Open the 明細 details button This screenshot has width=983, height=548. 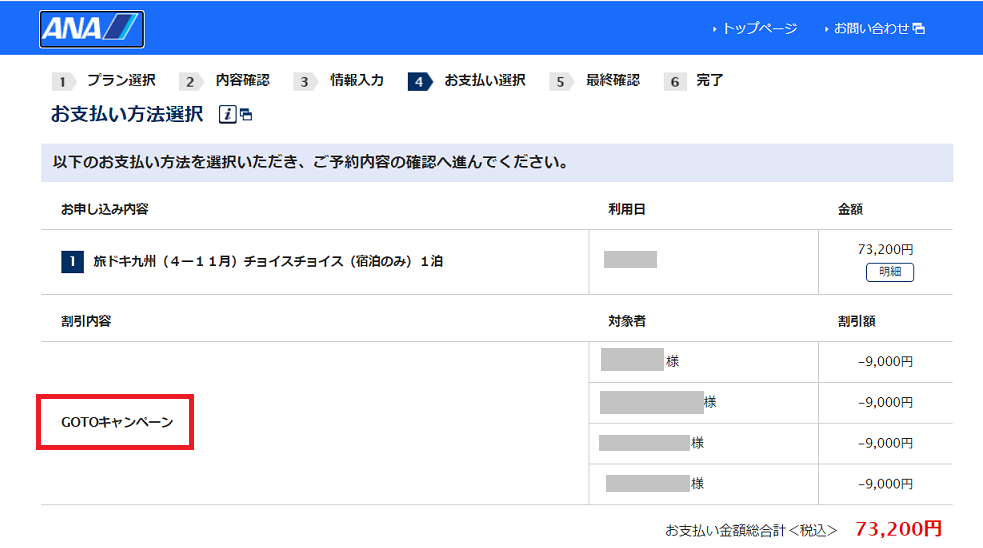[x=889, y=272]
